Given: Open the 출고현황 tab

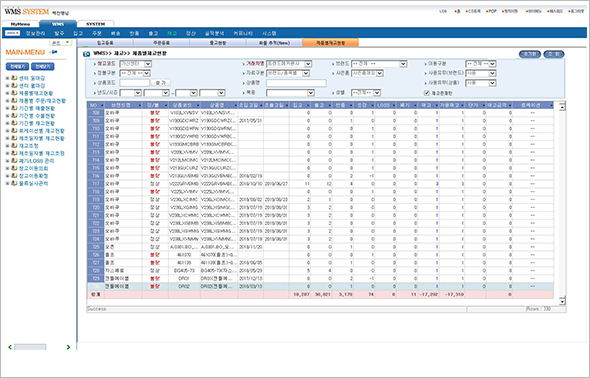Looking at the screenshot, I should [218, 43].
